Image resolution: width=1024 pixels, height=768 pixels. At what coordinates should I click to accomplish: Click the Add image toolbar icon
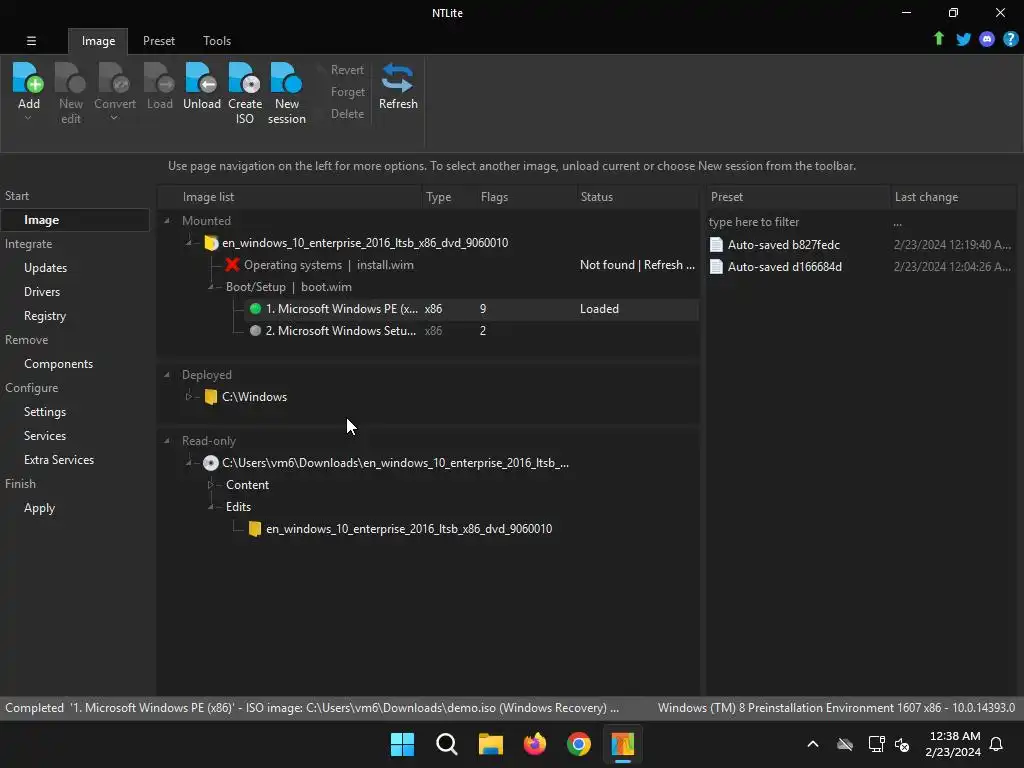[28, 77]
